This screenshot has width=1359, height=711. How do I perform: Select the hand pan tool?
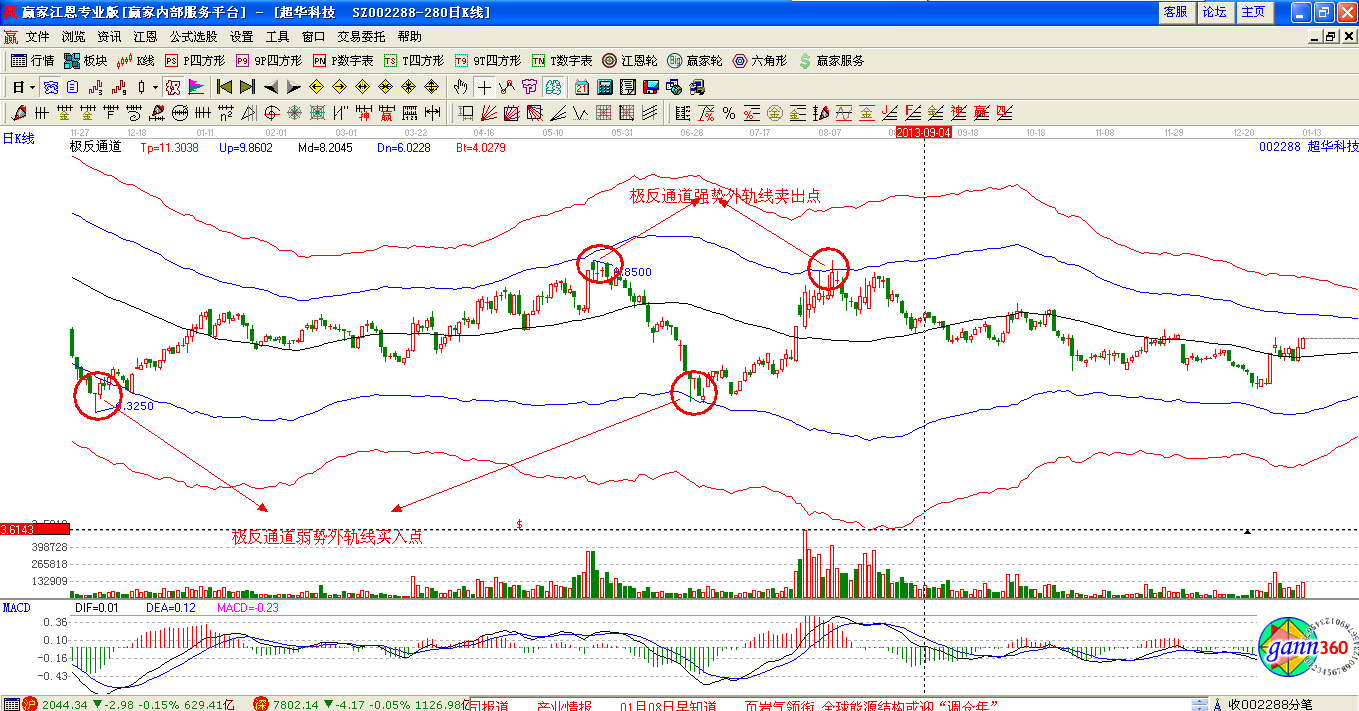pyautogui.click(x=460, y=87)
